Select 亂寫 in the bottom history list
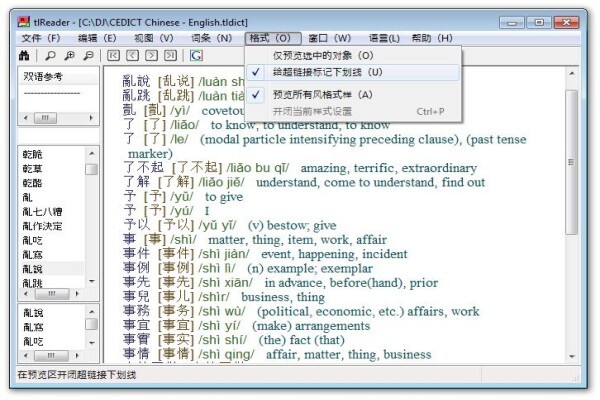The image size is (600, 400). pos(33,327)
